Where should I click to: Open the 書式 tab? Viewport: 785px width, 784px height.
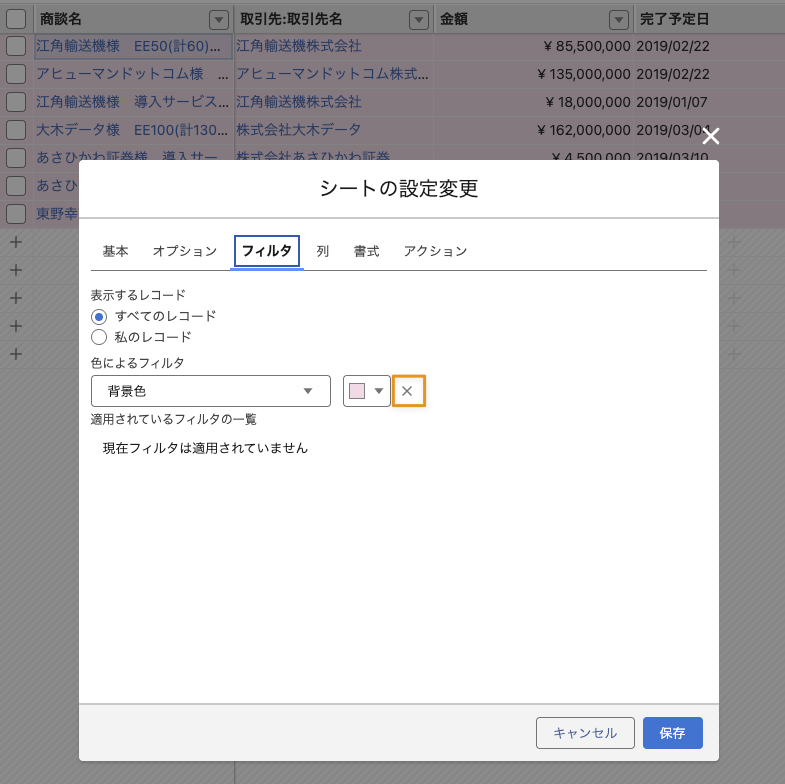tap(366, 252)
